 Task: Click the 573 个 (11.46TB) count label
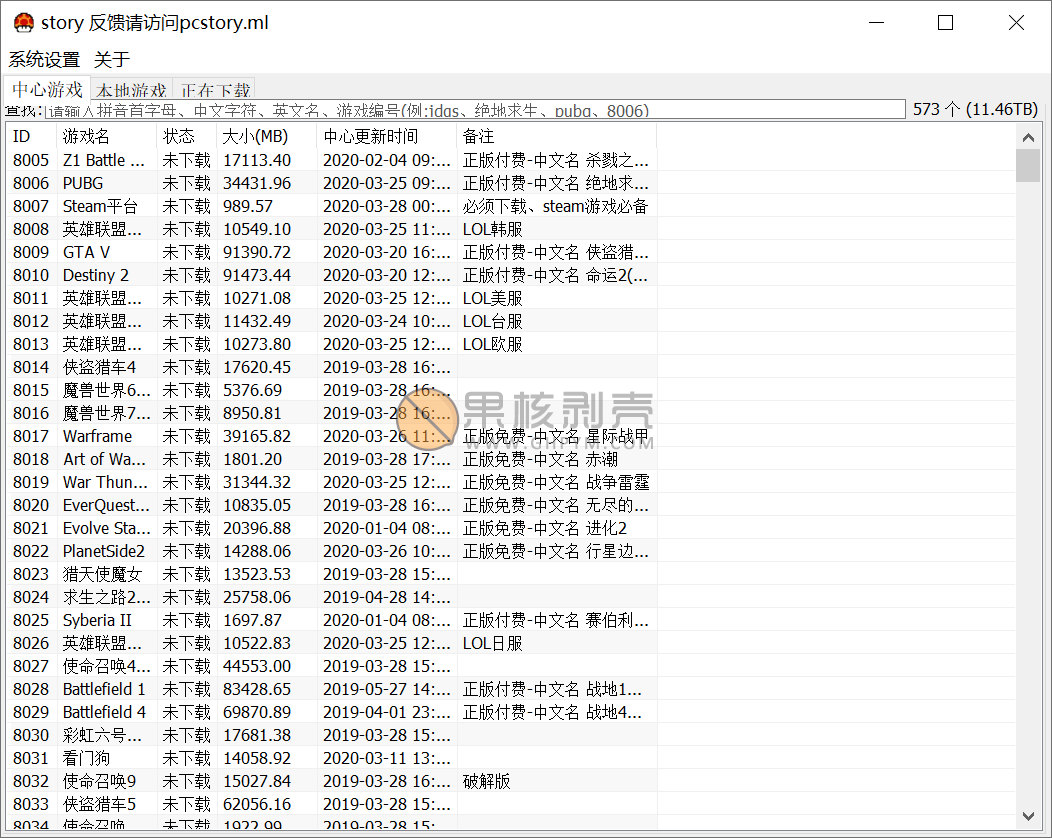975,109
